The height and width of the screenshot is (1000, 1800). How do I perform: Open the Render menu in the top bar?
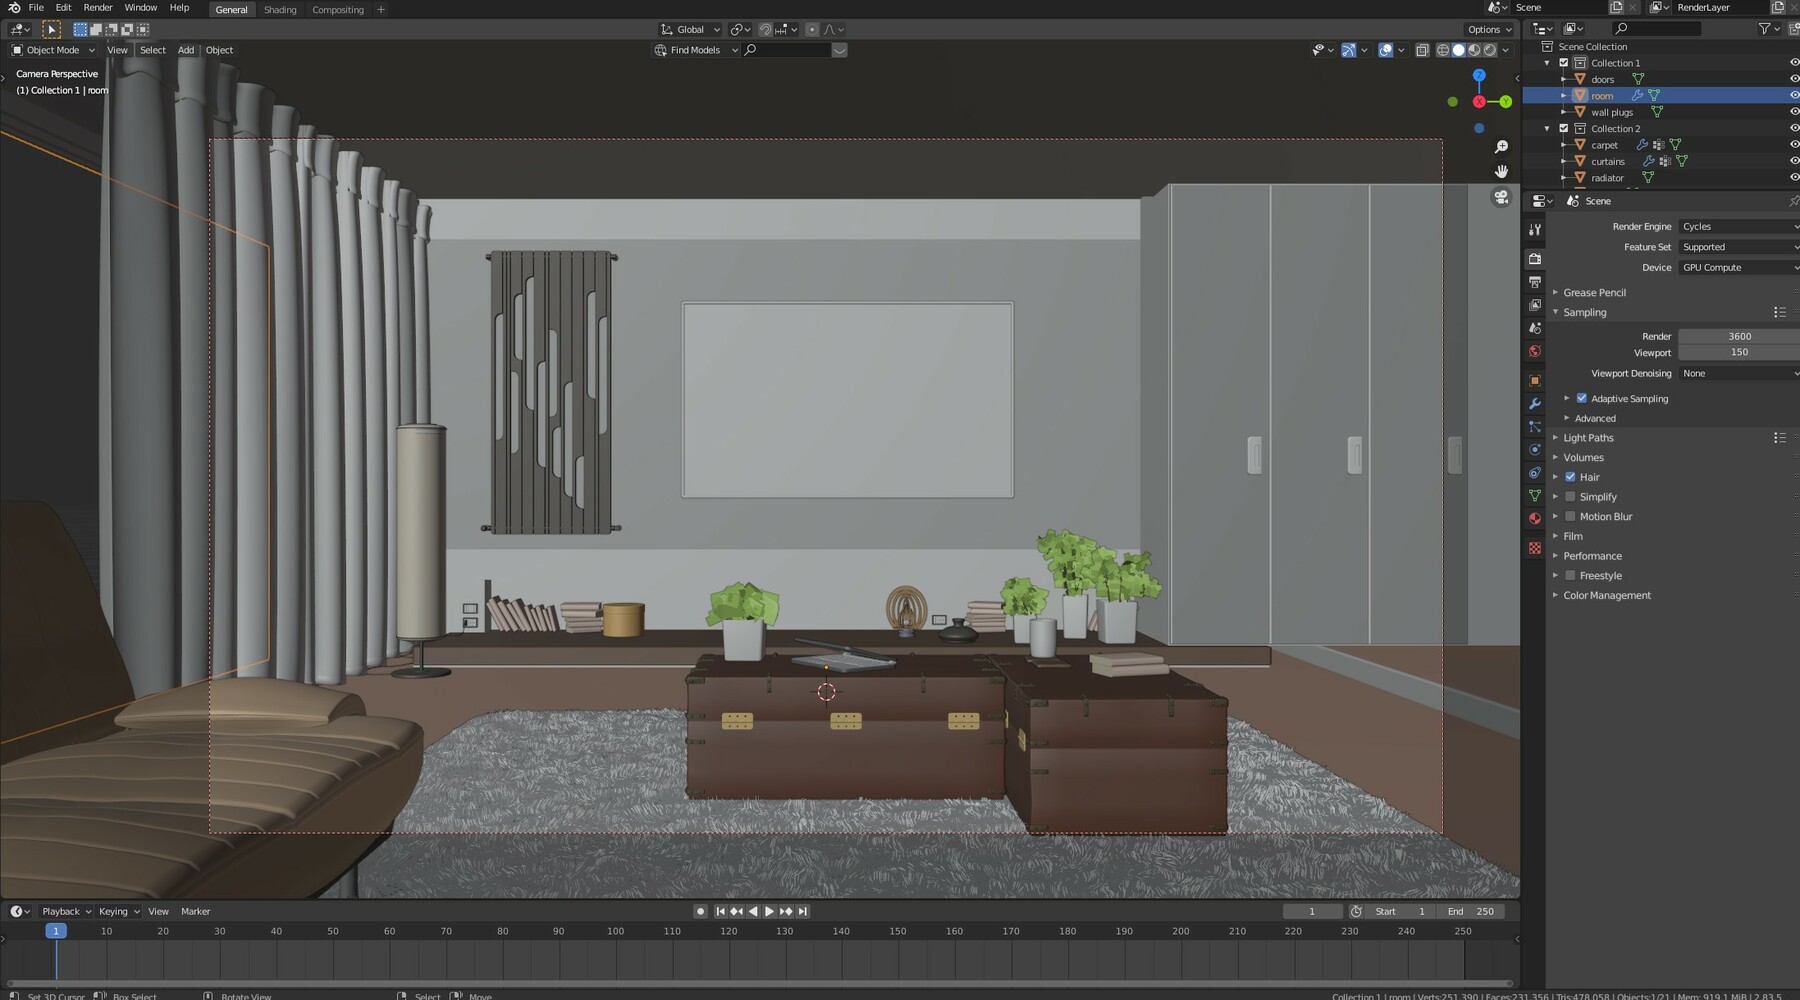pyautogui.click(x=97, y=7)
